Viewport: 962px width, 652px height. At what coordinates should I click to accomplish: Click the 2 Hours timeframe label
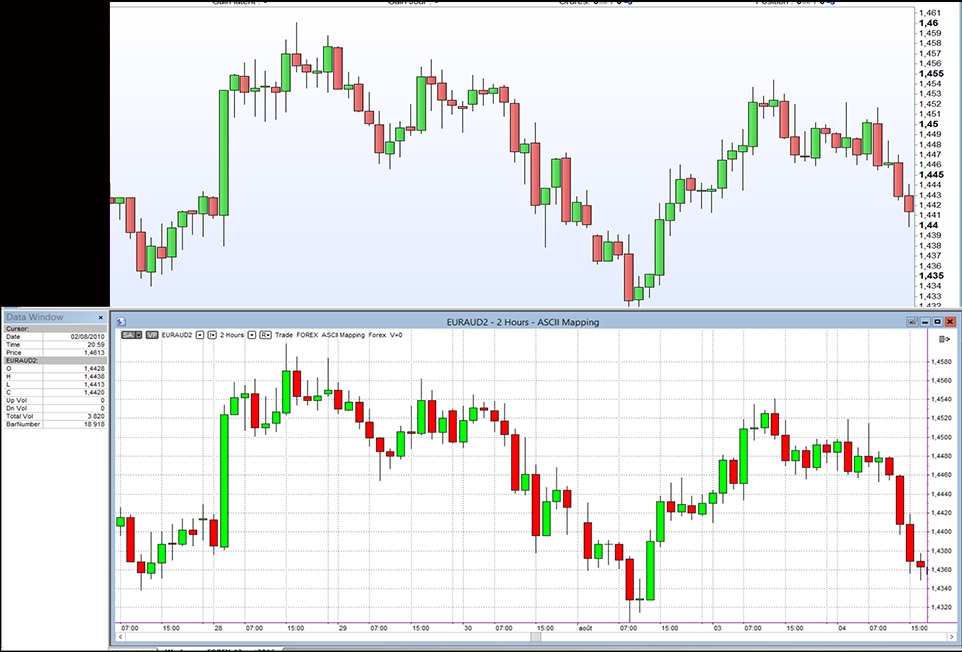[x=232, y=335]
